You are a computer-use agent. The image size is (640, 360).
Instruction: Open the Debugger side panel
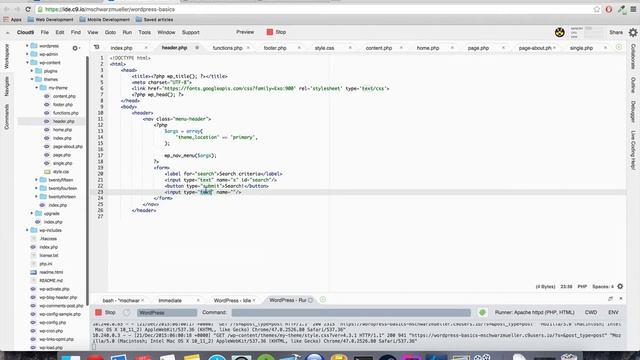[633, 111]
